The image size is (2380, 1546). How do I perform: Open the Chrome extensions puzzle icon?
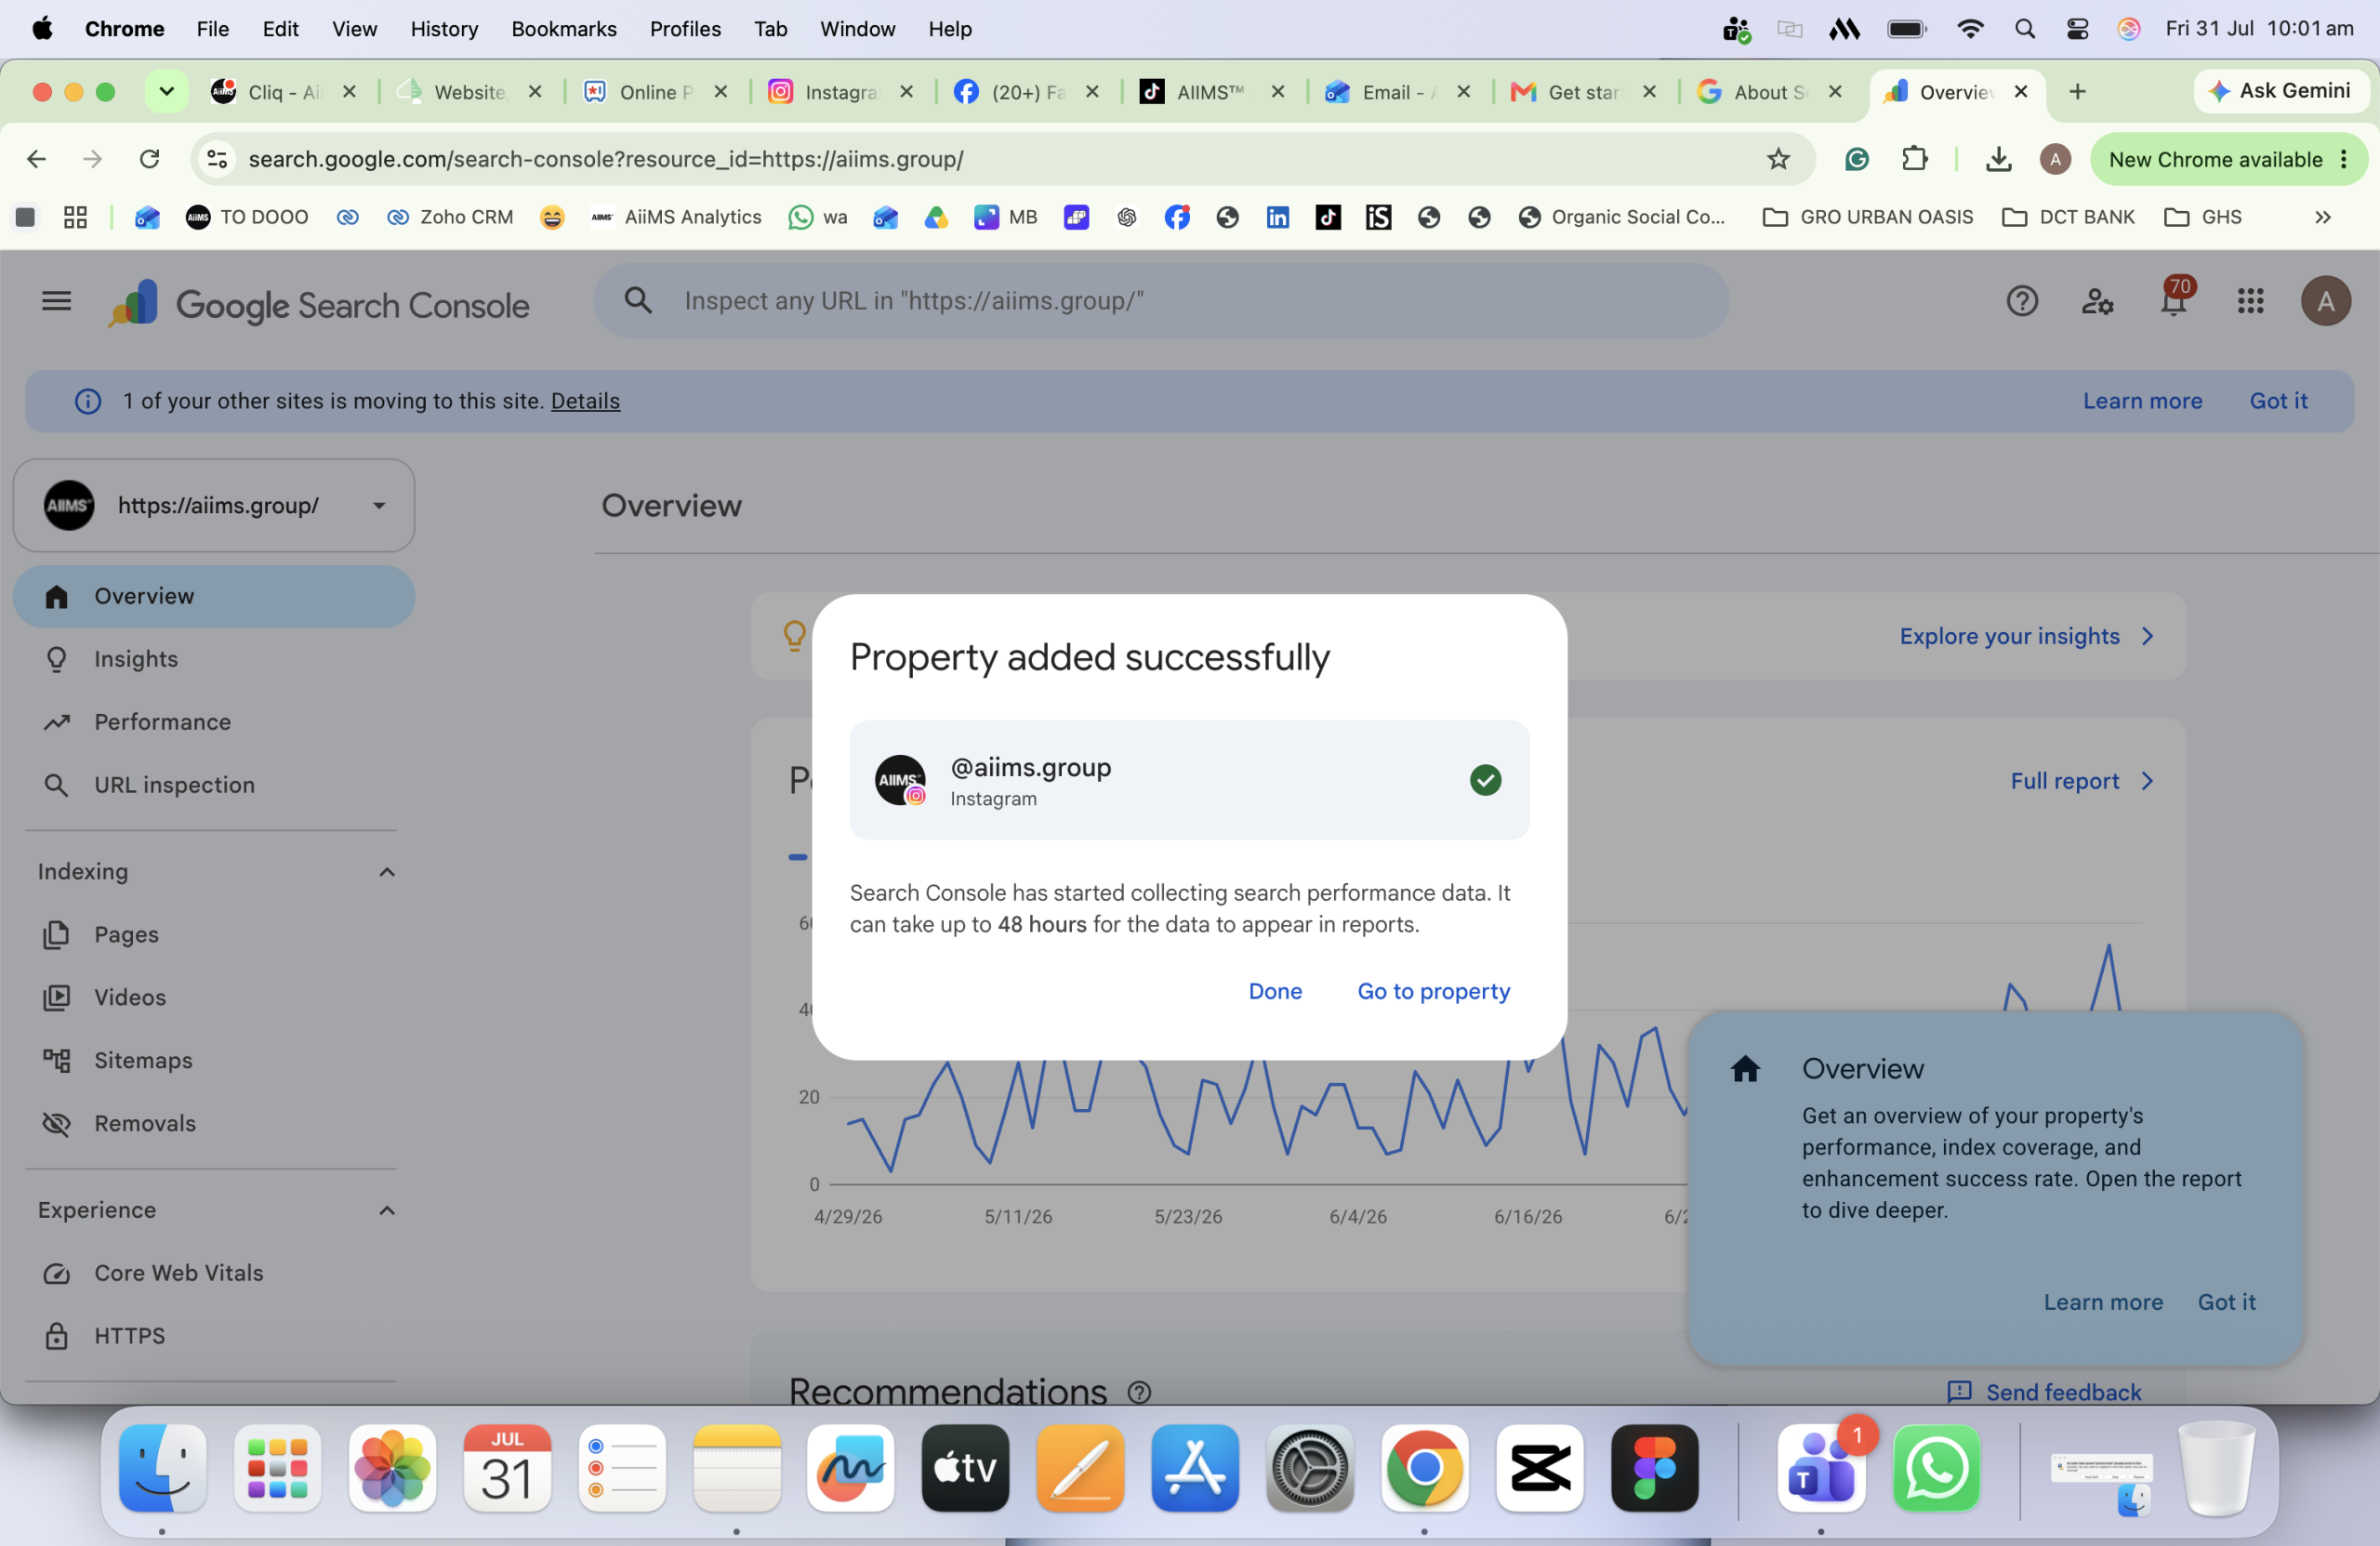pyautogui.click(x=1914, y=159)
